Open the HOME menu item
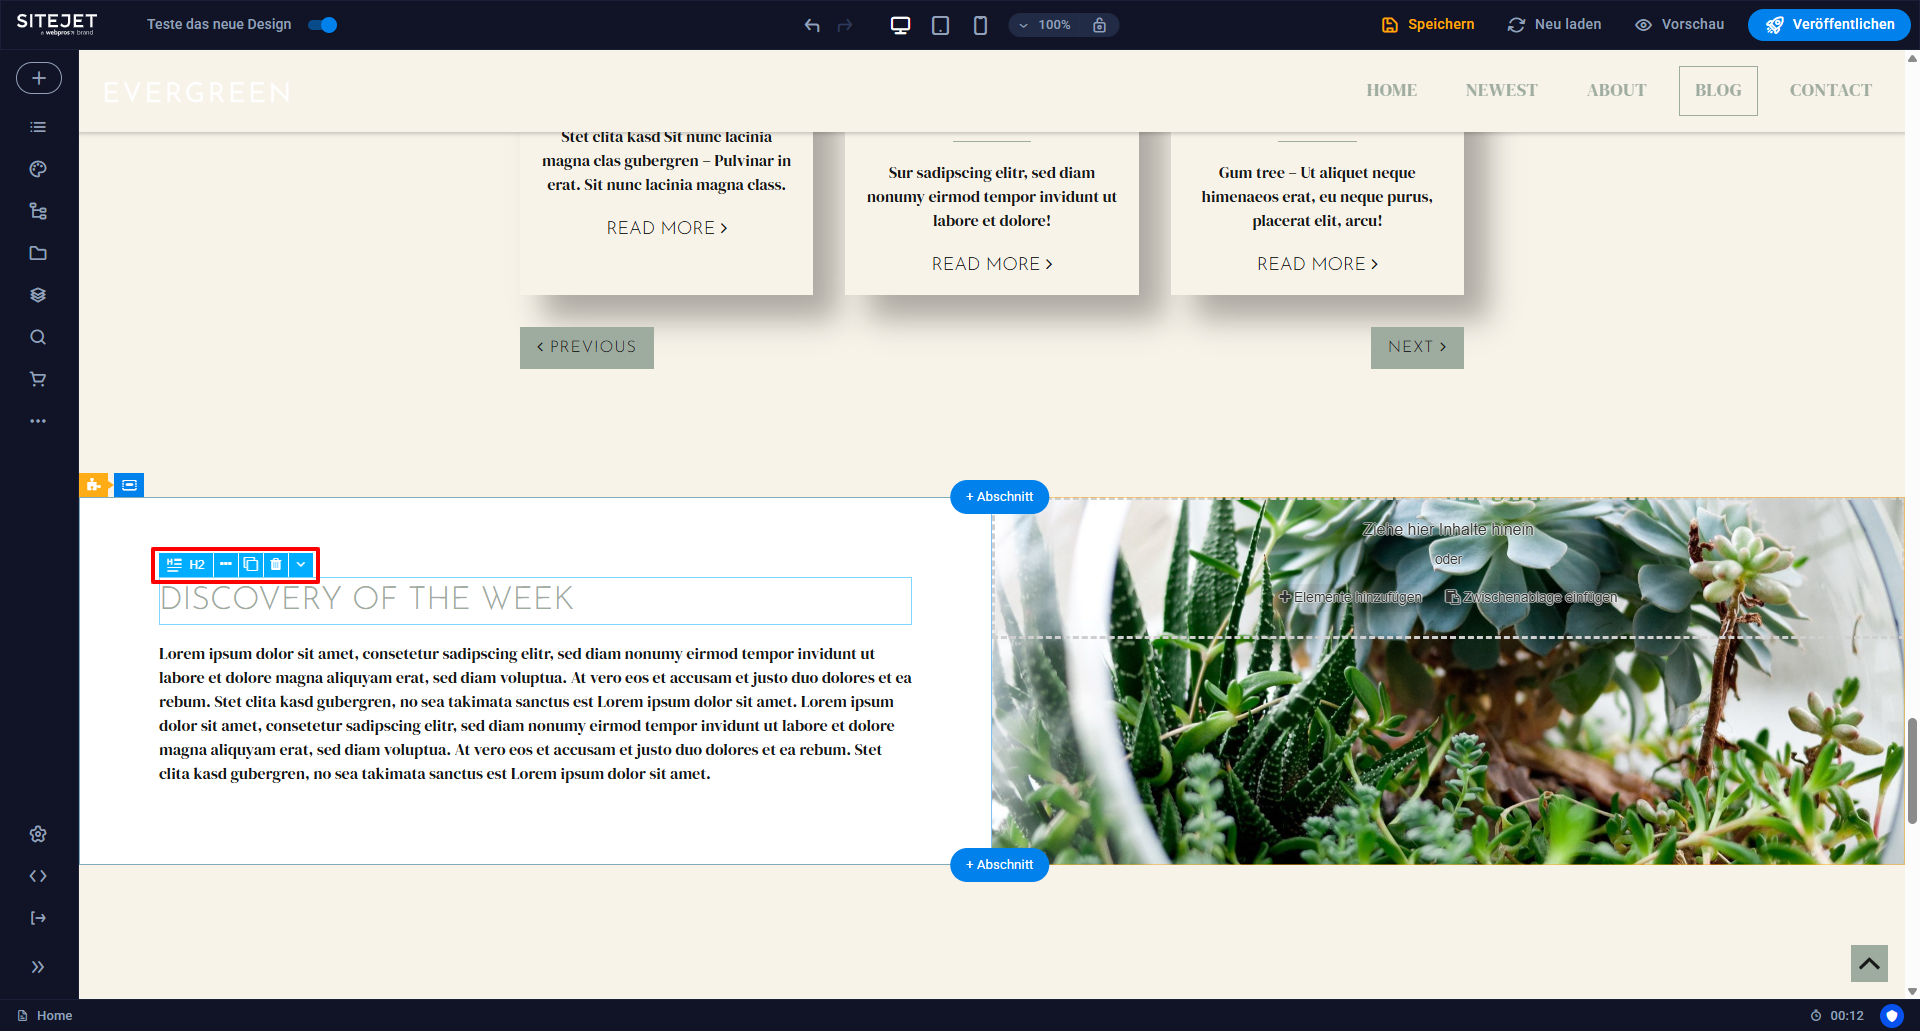This screenshot has height=1031, width=1920. (1391, 90)
